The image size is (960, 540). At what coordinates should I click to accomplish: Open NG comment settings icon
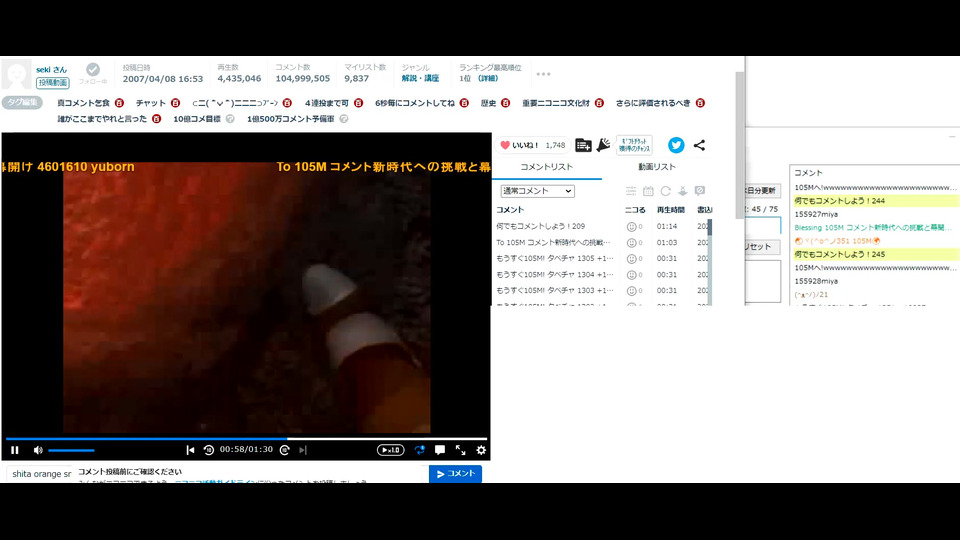pos(700,191)
